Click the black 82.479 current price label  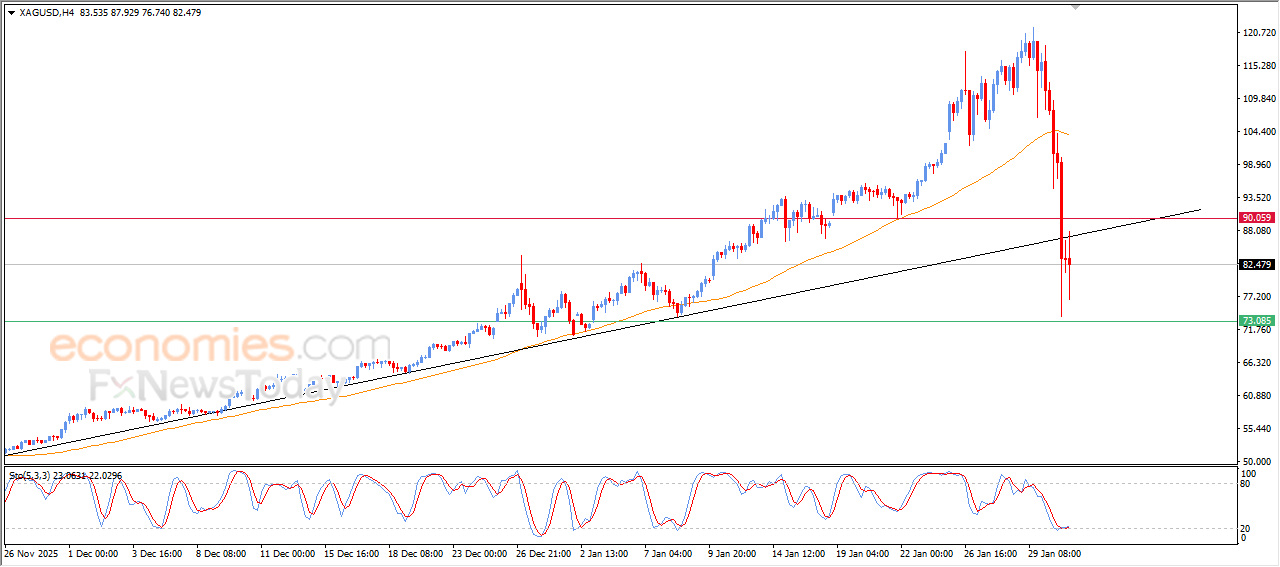1256,265
